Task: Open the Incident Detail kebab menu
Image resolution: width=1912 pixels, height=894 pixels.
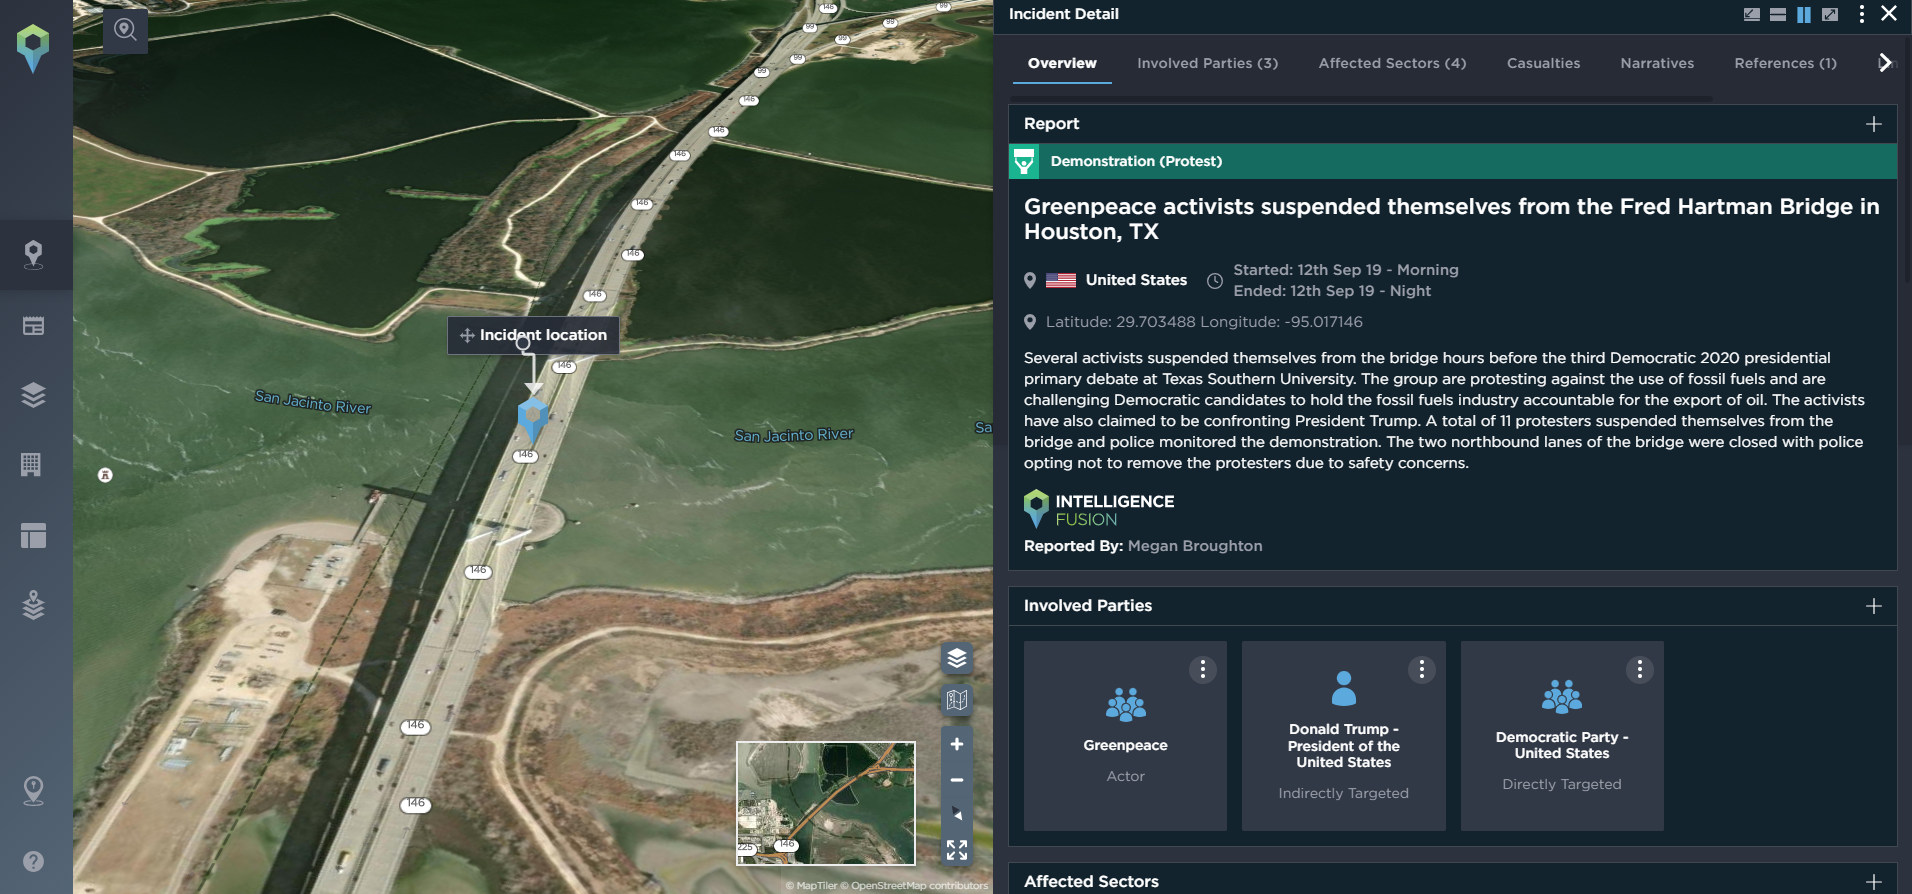Action: point(1861,14)
